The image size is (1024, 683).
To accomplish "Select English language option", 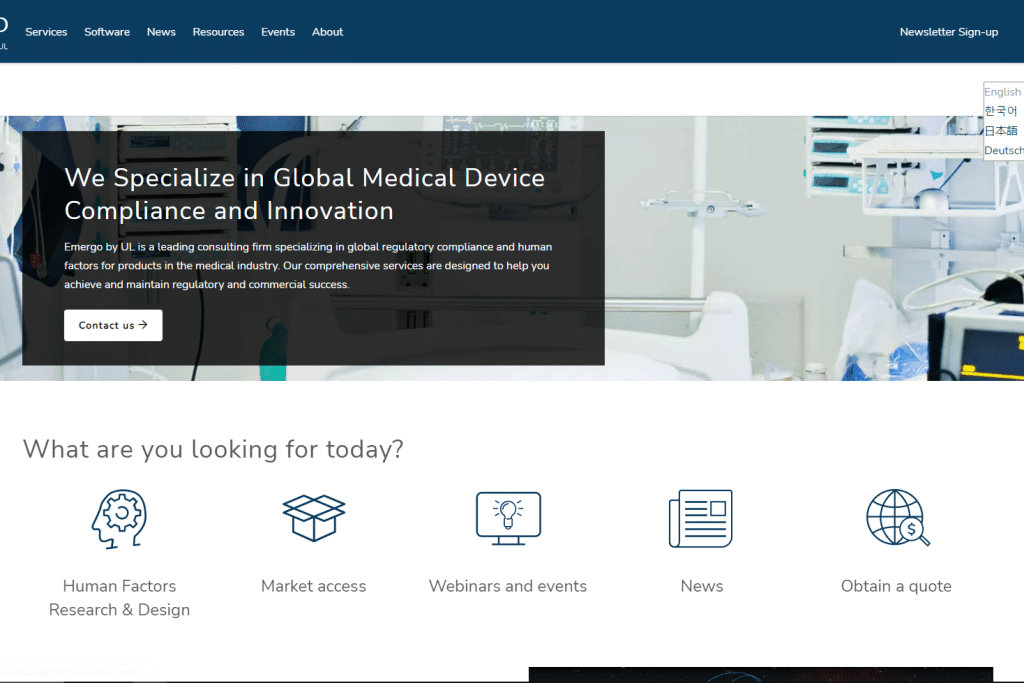I will coord(1002,92).
